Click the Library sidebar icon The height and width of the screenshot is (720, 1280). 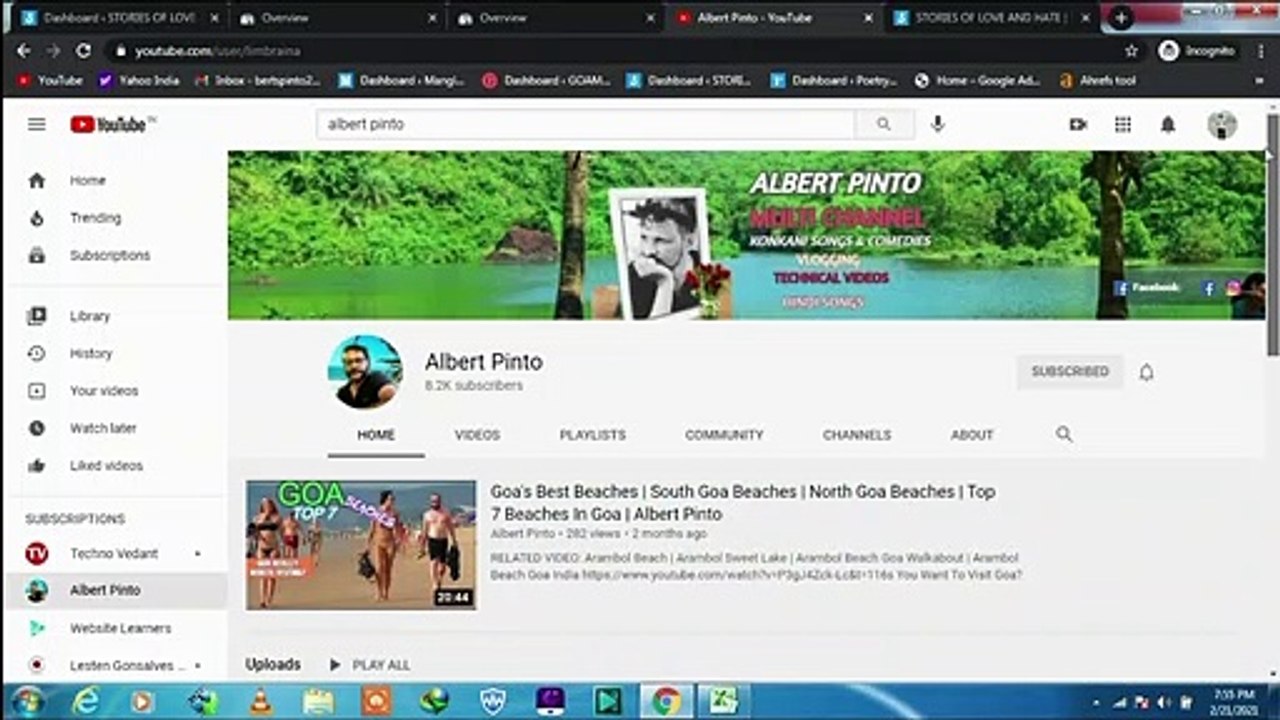(37, 316)
